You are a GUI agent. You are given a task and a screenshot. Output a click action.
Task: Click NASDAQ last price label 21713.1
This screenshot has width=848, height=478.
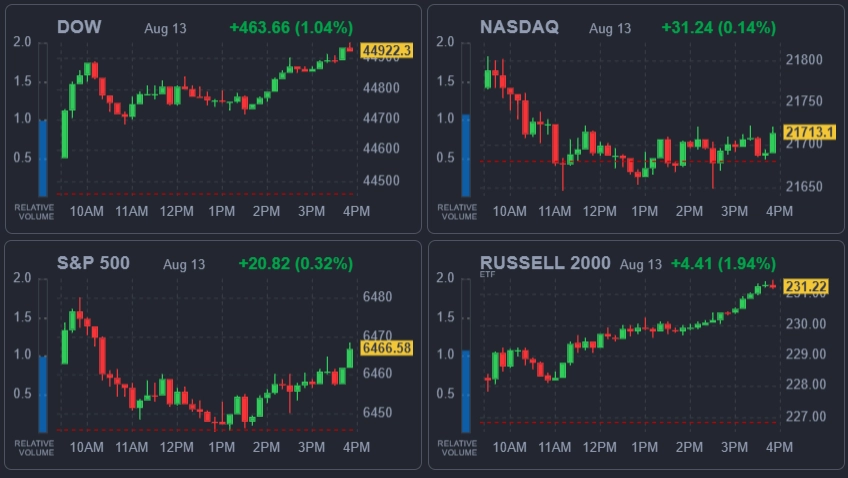[x=809, y=132]
